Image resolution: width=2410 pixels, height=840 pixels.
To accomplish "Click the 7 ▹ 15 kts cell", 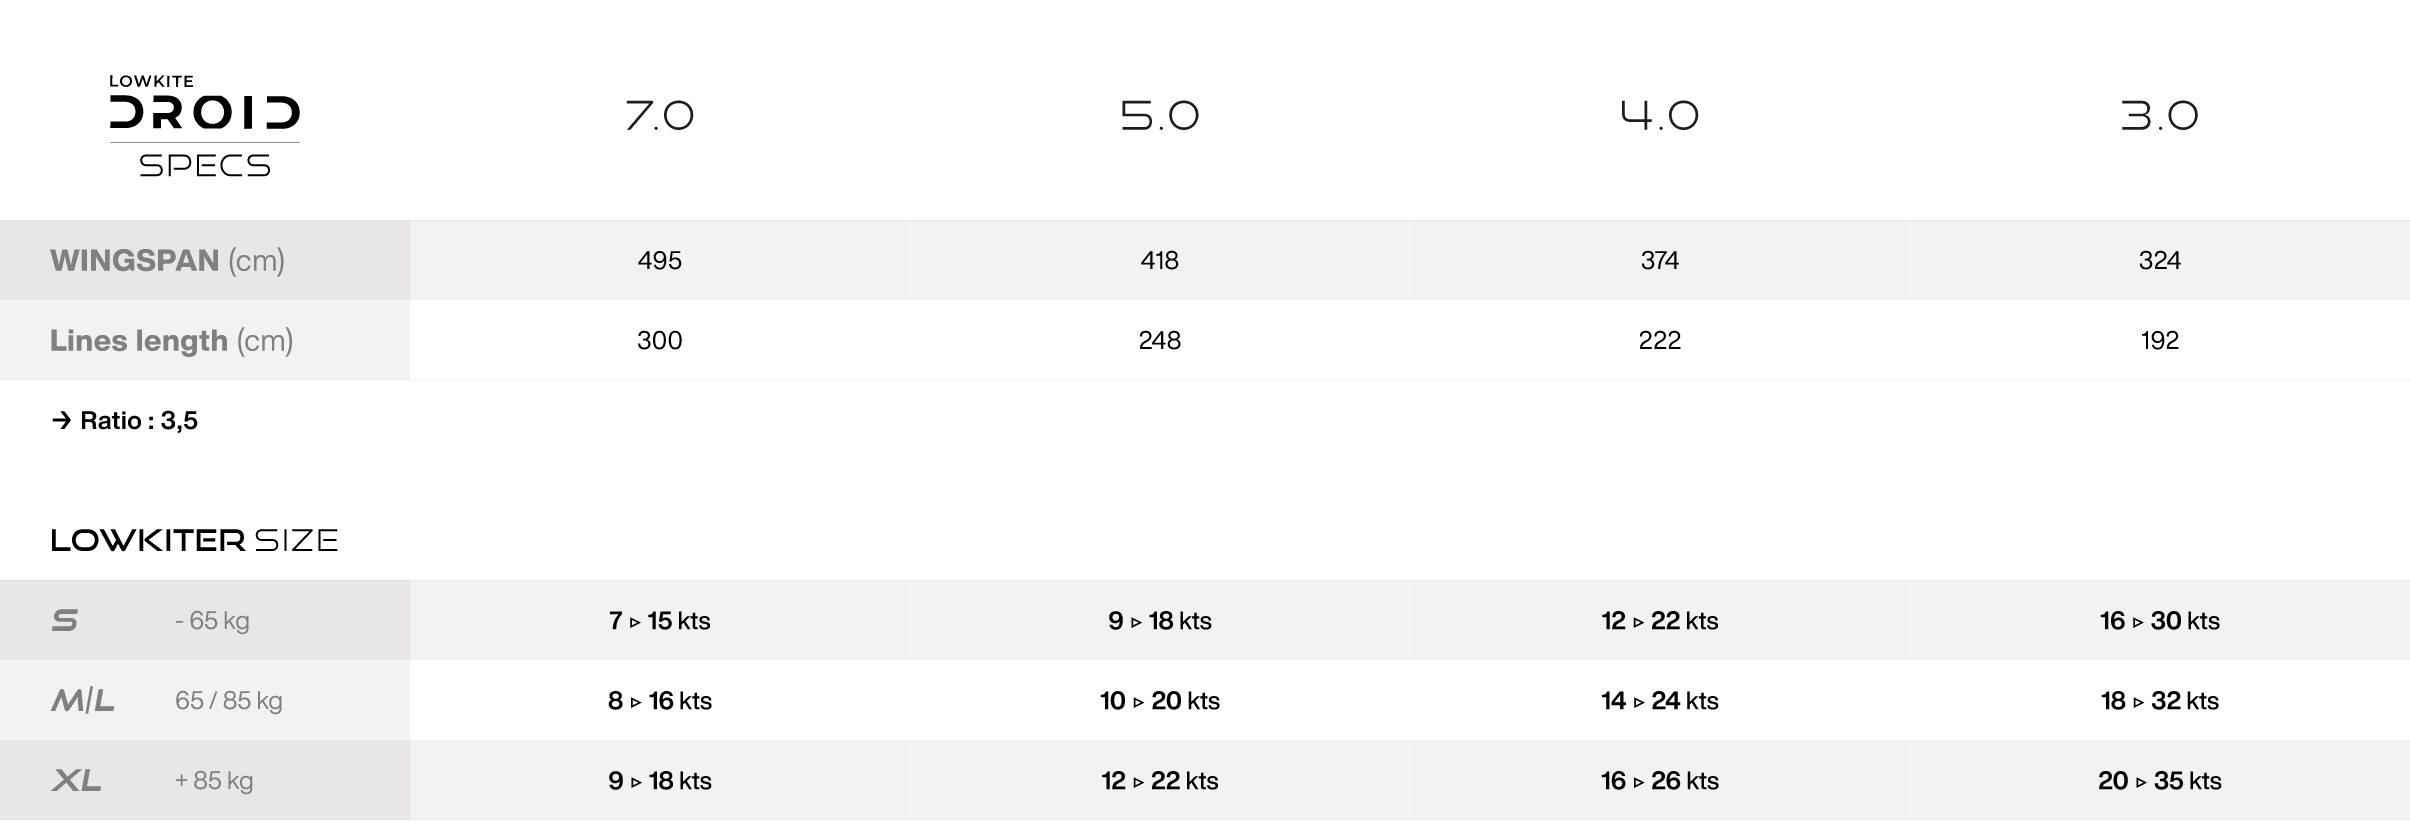I will pyautogui.click(x=659, y=621).
